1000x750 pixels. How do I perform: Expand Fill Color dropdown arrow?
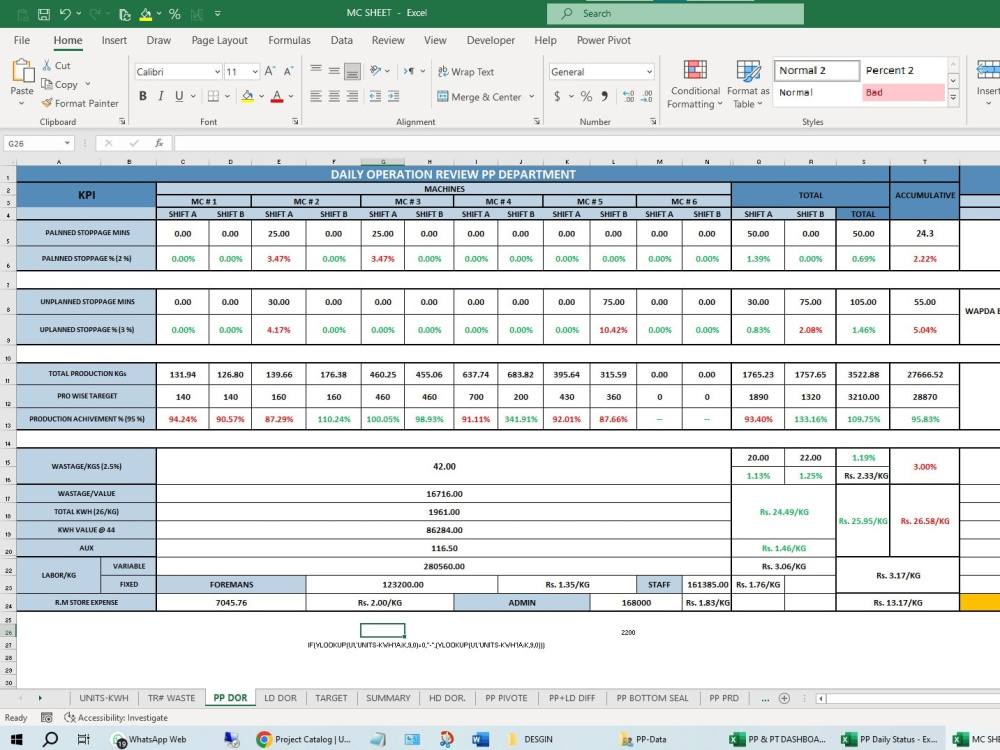click(261, 96)
